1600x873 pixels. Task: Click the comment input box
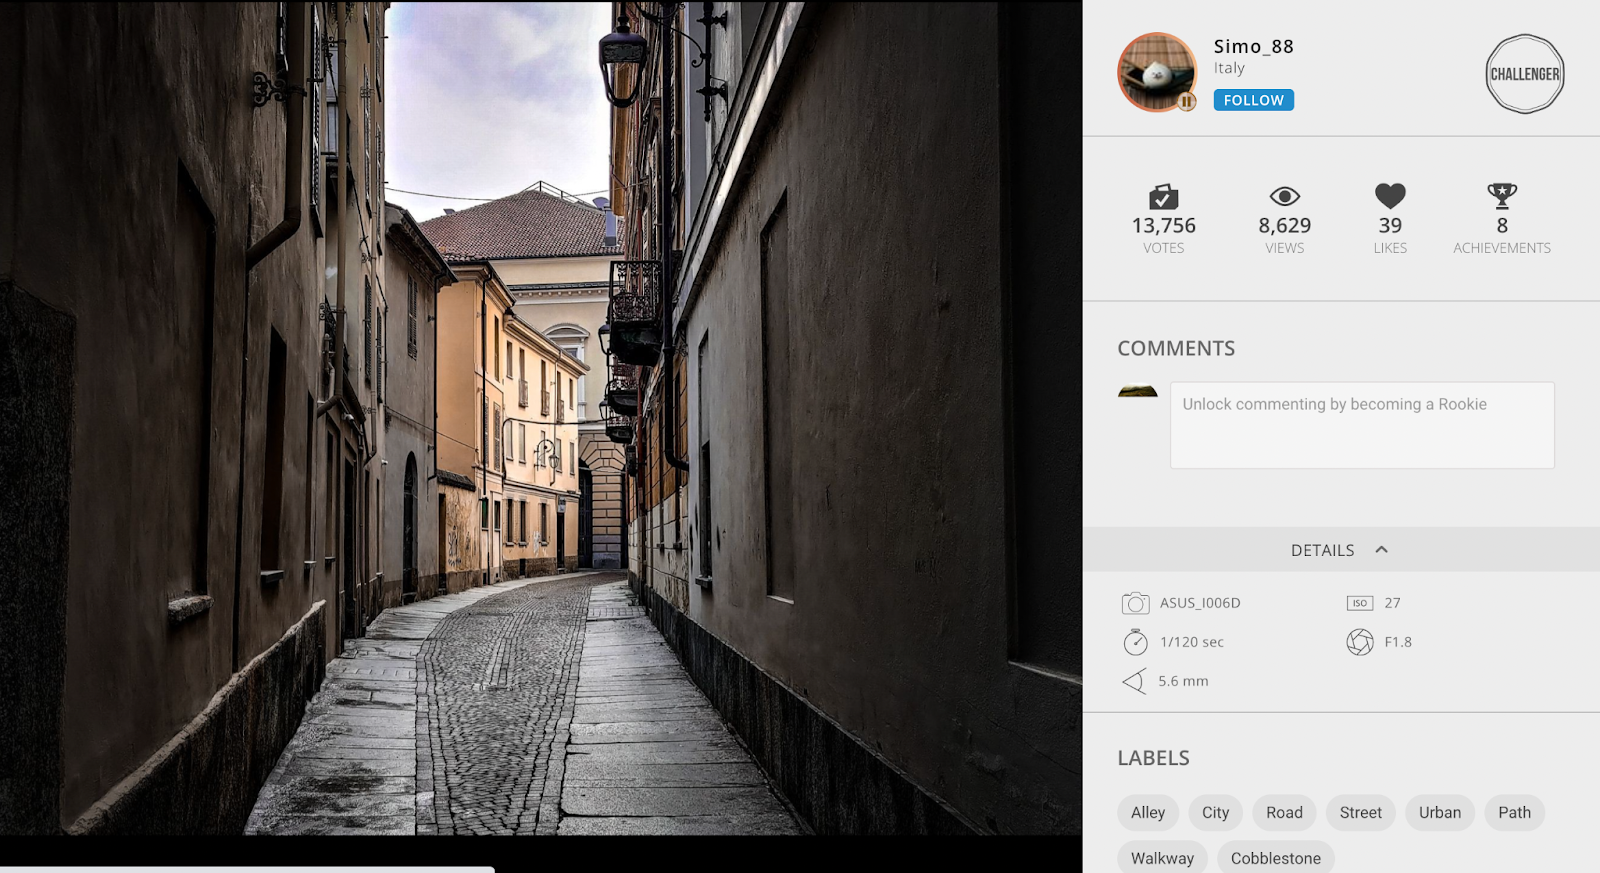(1362, 425)
